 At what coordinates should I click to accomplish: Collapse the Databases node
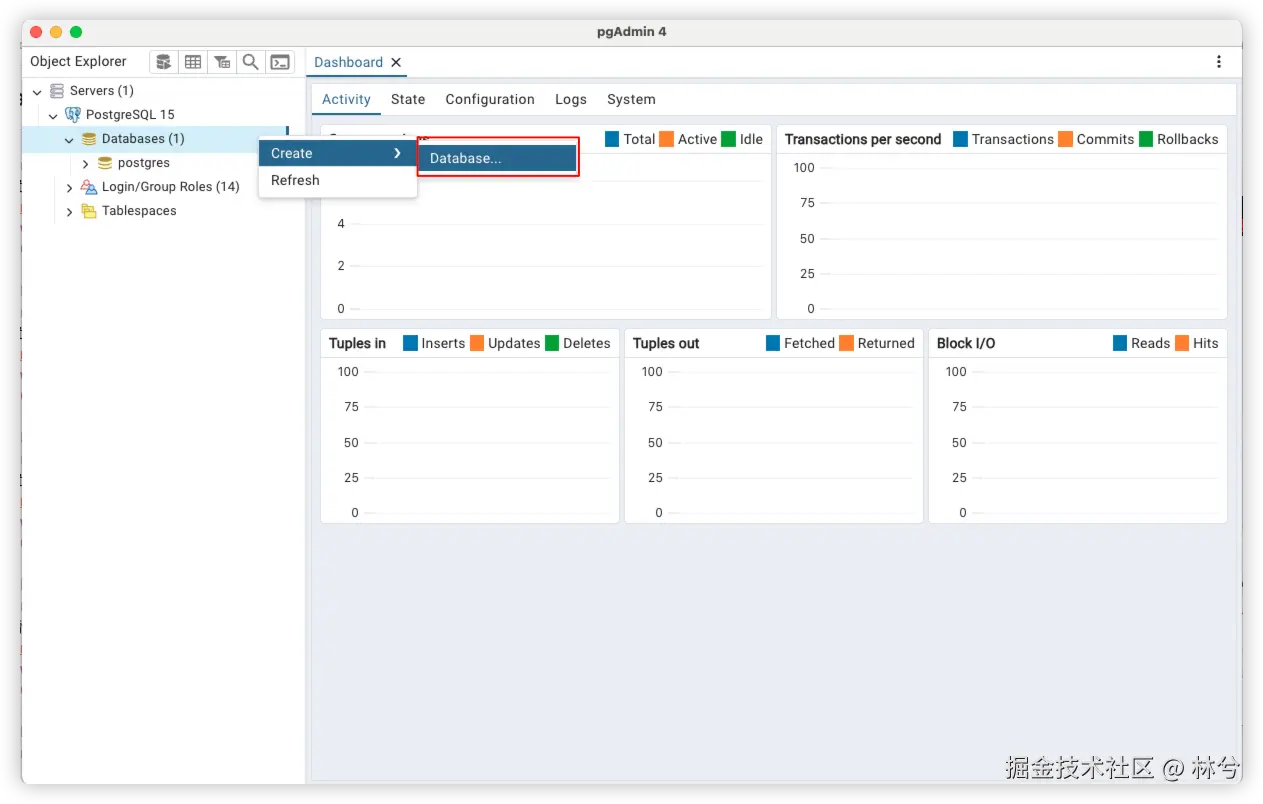69,139
